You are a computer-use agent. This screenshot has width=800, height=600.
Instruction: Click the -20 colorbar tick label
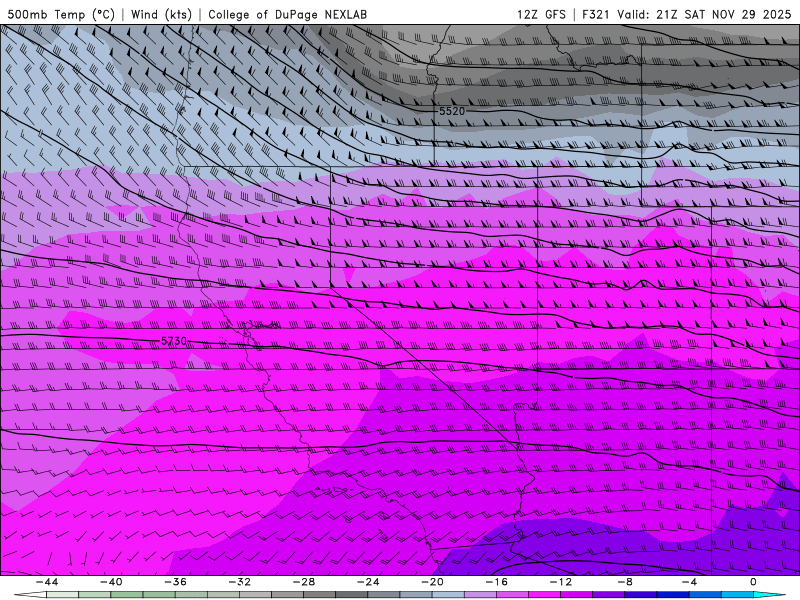tap(433, 582)
